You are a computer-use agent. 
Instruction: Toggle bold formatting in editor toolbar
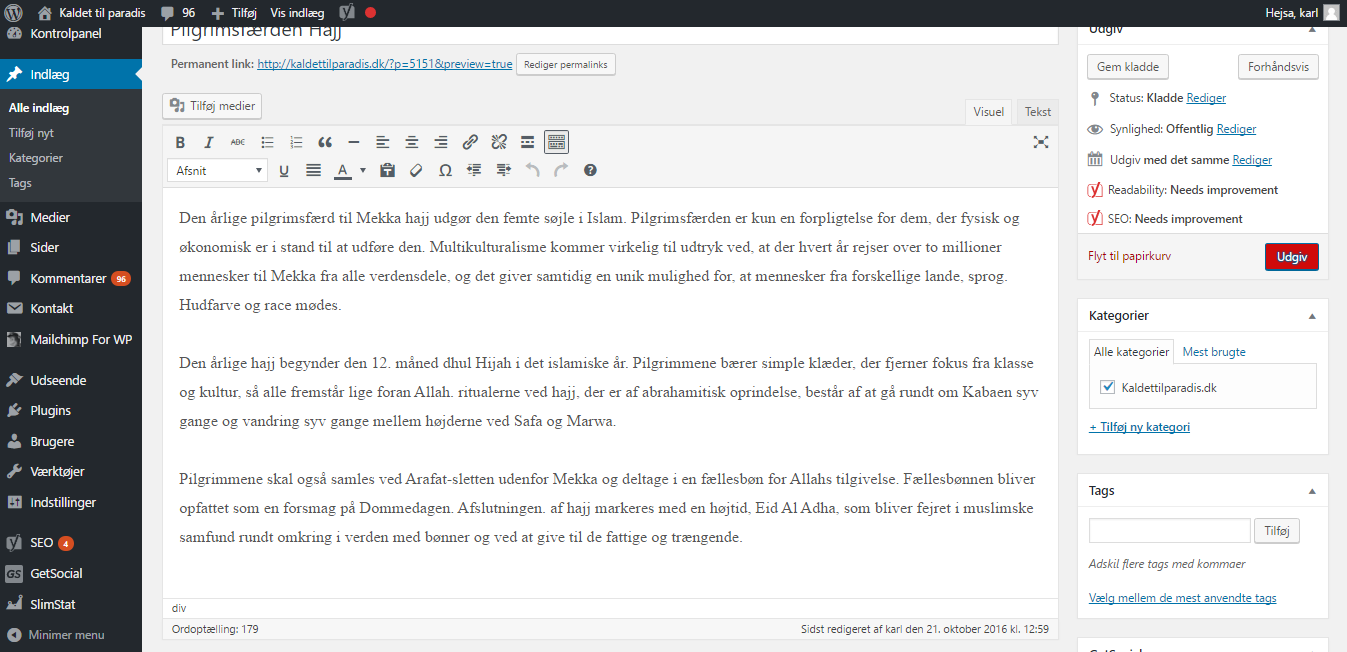coord(180,142)
